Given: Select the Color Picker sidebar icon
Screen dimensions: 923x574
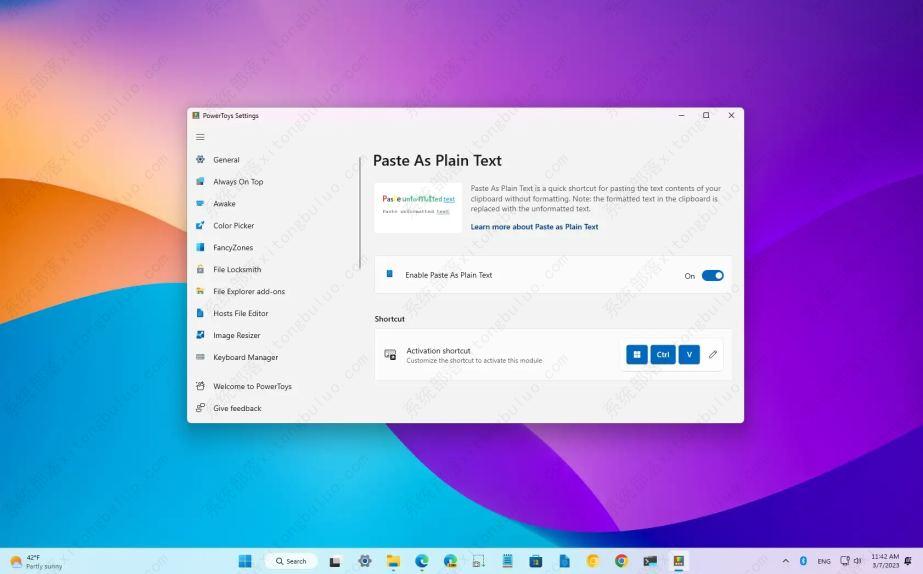Looking at the screenshot, I should 200,226.
